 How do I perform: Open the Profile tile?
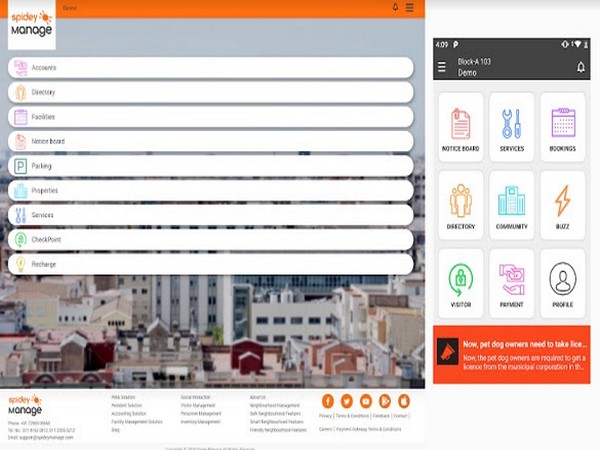tap(562, 283)
